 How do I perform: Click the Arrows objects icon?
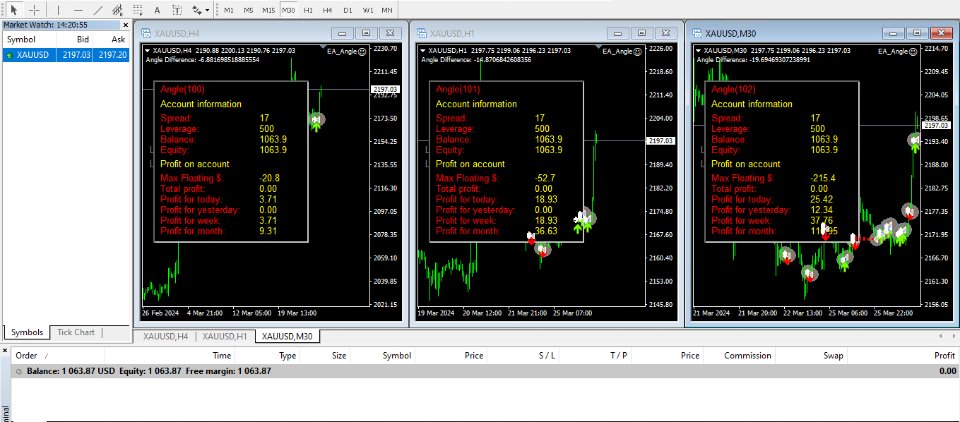coord(197,10)
